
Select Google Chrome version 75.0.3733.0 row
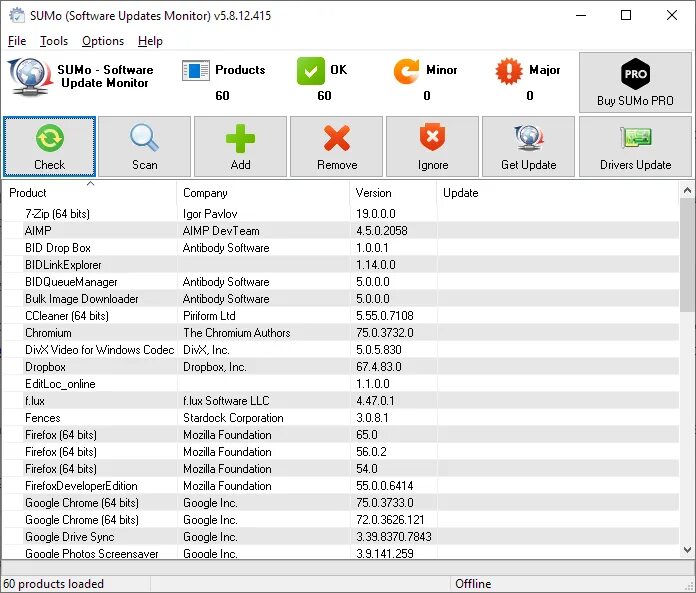[x=341, y=503]
